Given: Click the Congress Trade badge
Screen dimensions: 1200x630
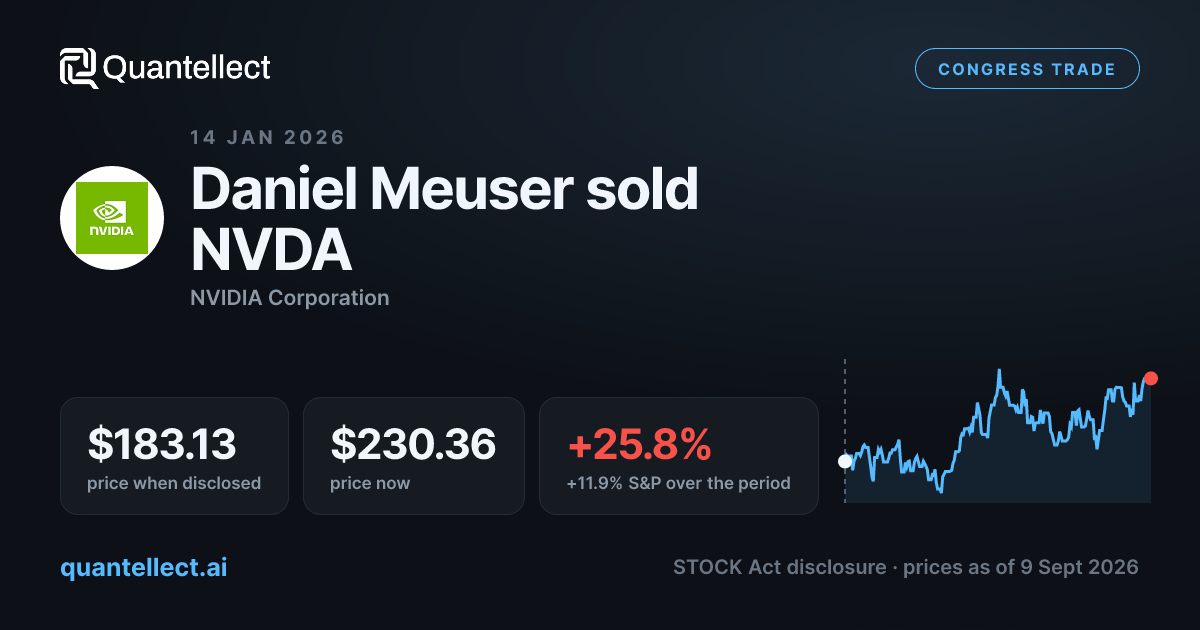Looking at the screenshot, I should (1027, 69).
